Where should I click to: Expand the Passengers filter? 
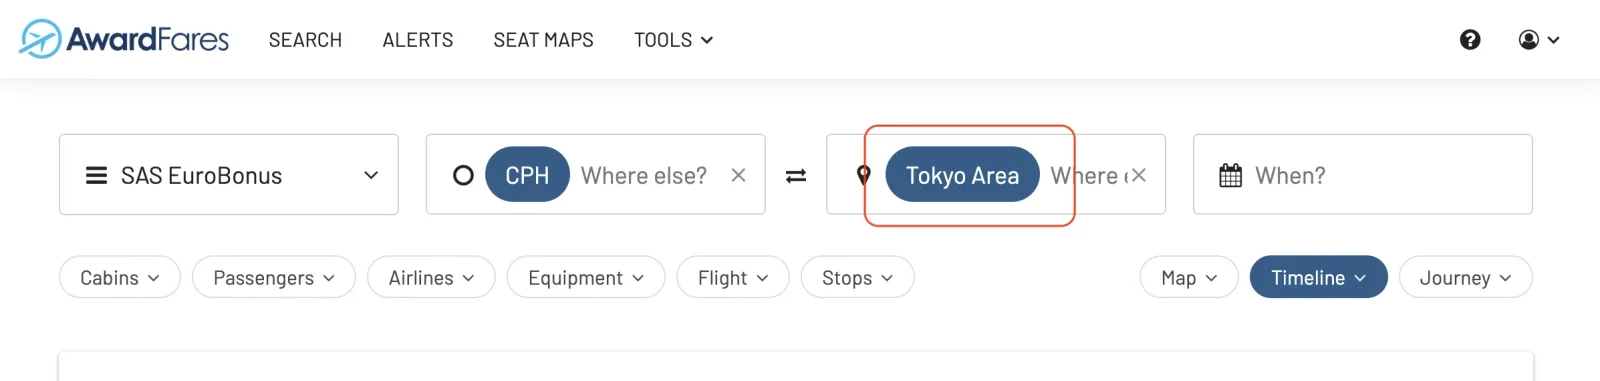tap(274, 277)
